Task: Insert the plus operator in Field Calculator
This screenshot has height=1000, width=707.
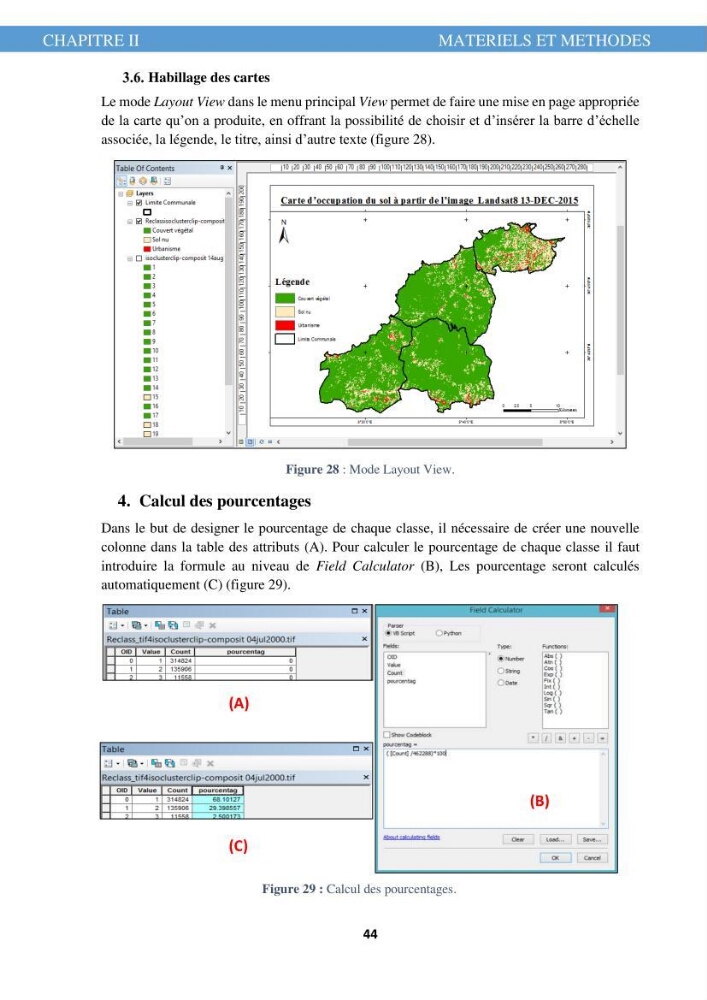Action: [574, 738]
